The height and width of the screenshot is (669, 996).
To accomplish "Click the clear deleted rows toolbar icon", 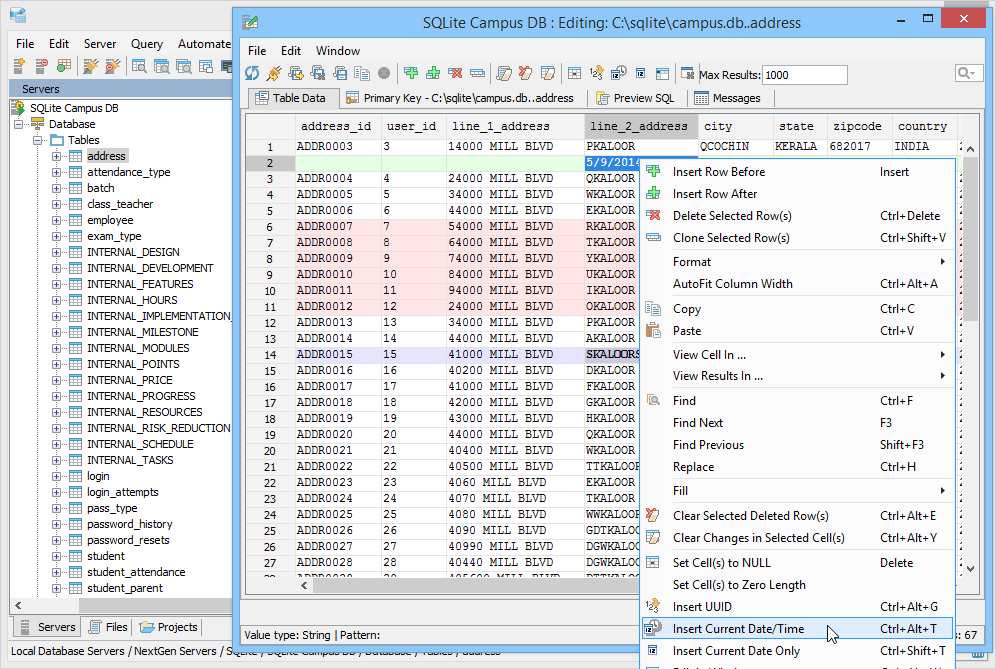I will pyautogui.click(x=525, y=74).
